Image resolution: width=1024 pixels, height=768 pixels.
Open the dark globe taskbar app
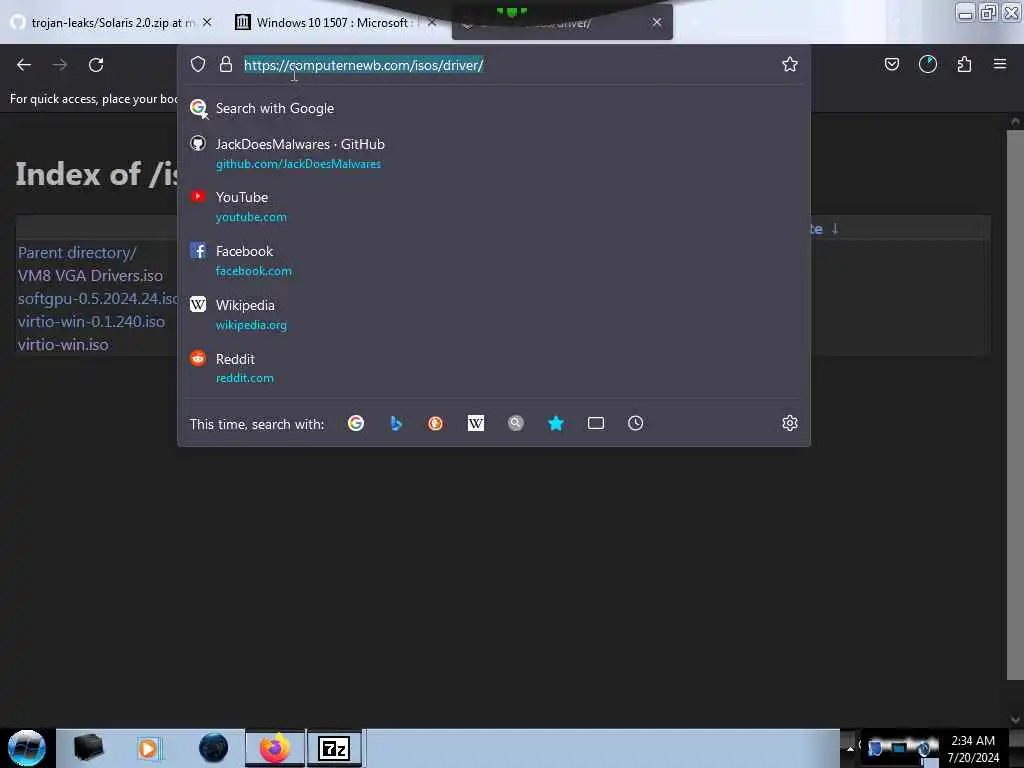[x=213, y=748]
